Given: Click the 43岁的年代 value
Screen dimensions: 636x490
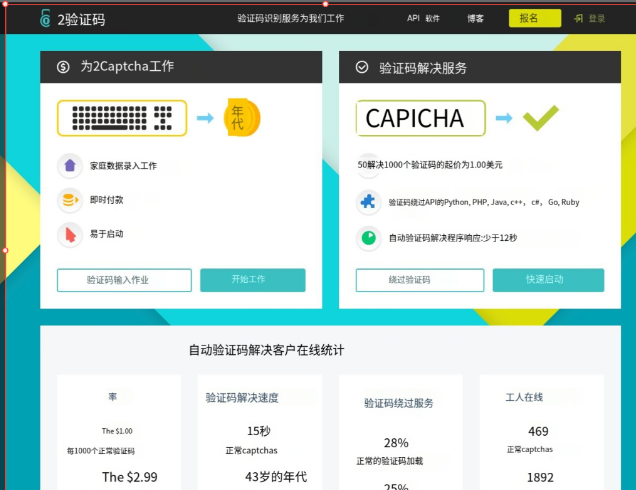Looking at the screenshot, I should click(x=276, y=477).
